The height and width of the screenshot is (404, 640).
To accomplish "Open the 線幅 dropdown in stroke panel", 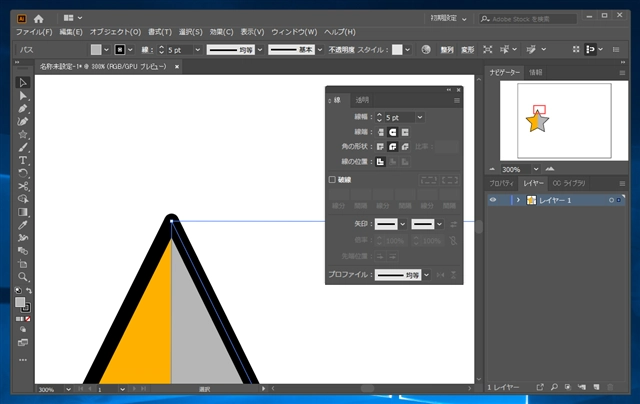I will click(x=420, y=118).
